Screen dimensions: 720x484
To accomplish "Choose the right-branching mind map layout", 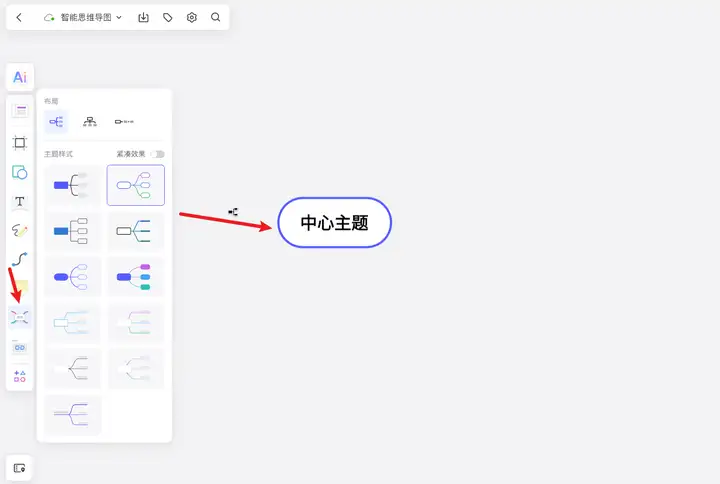I will (56, 122).
